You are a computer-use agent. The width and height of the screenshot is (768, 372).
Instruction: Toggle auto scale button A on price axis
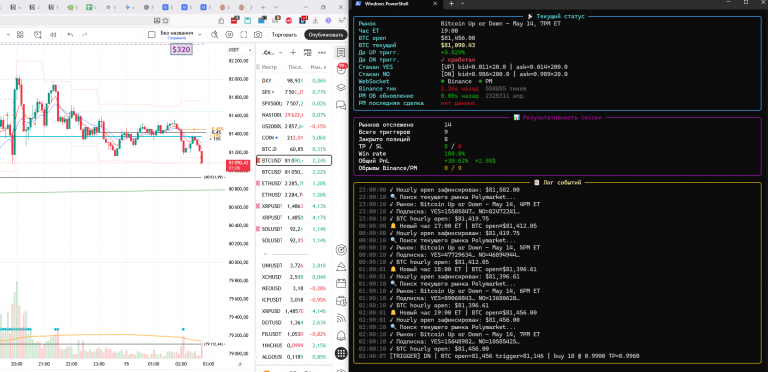(x=240, y=364)
